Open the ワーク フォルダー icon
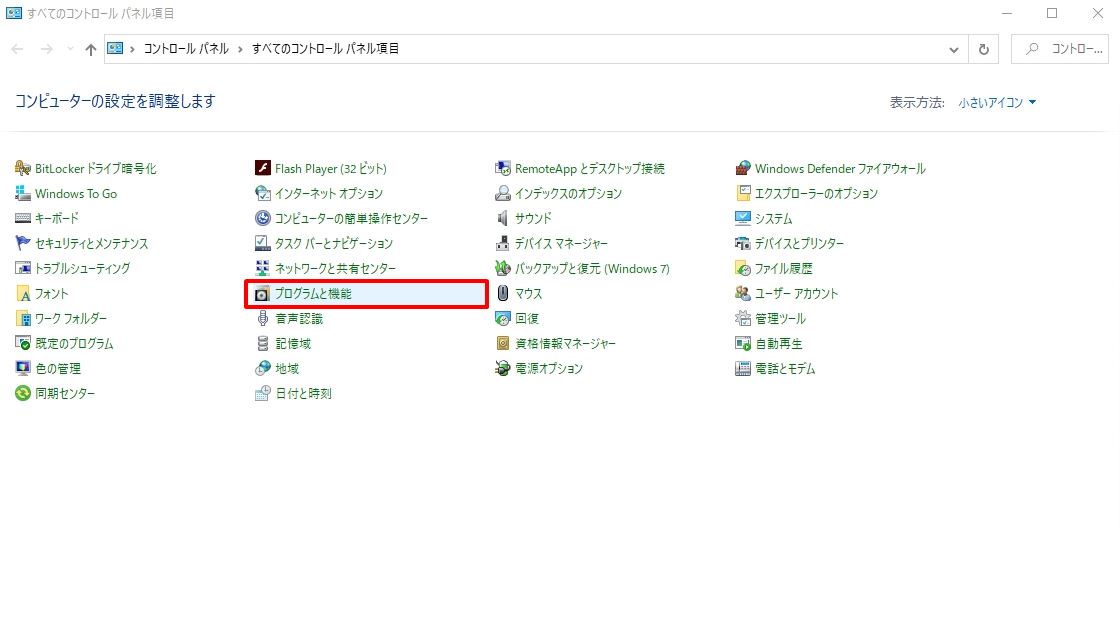Image resolution: width=1120 pixels, height=629 pixels. (x=23, y=318)
